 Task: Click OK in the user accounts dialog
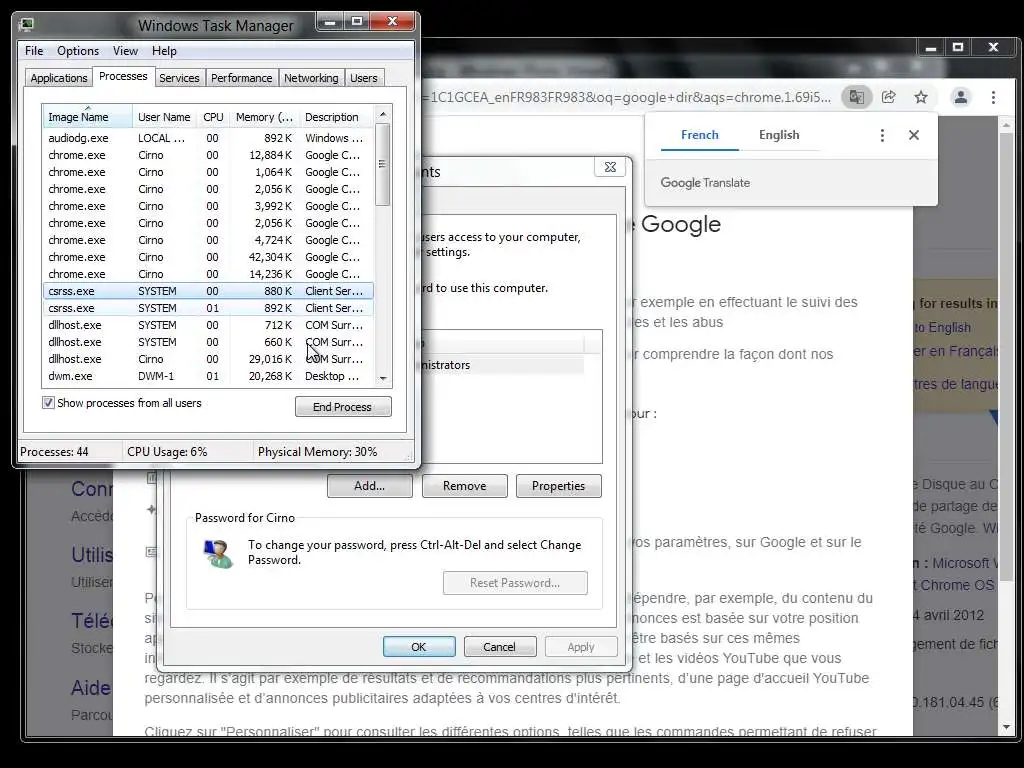419,647
